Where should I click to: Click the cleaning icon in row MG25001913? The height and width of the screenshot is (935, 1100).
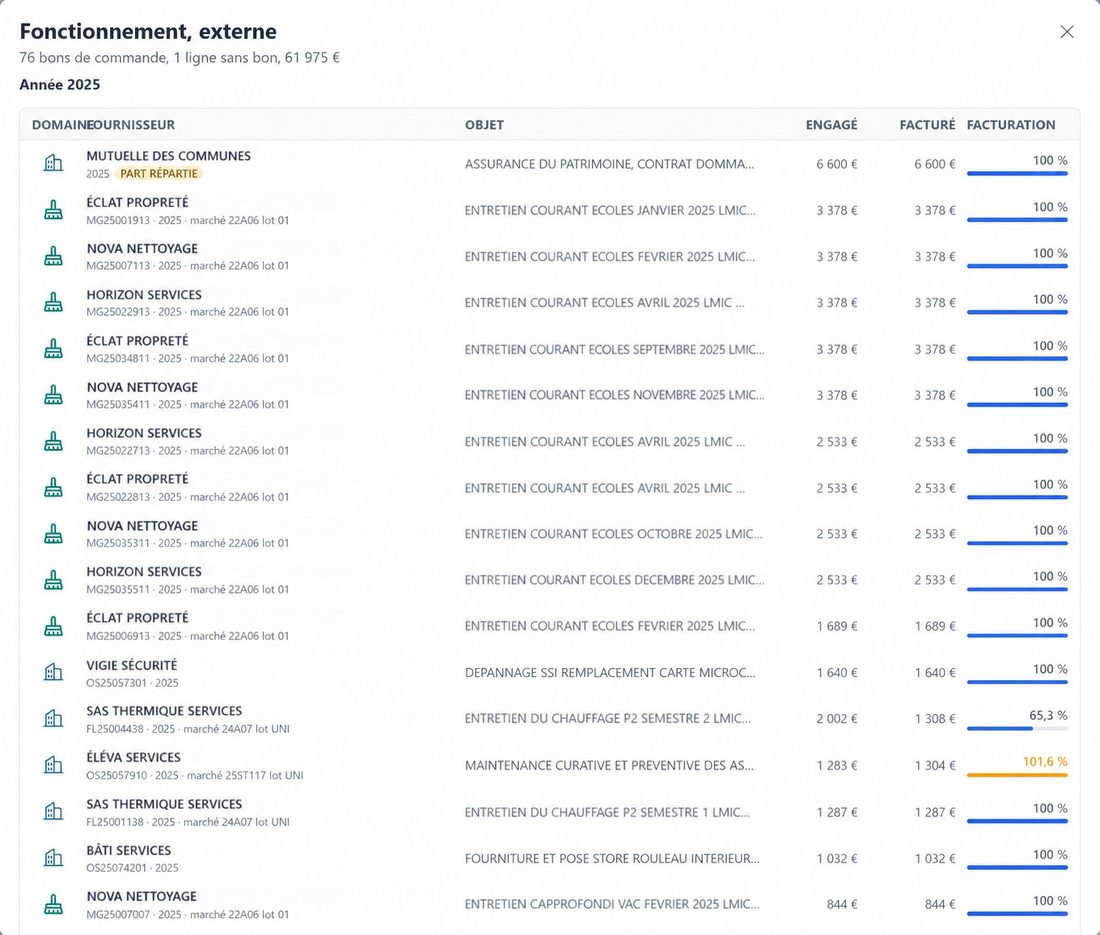point(53,210)
